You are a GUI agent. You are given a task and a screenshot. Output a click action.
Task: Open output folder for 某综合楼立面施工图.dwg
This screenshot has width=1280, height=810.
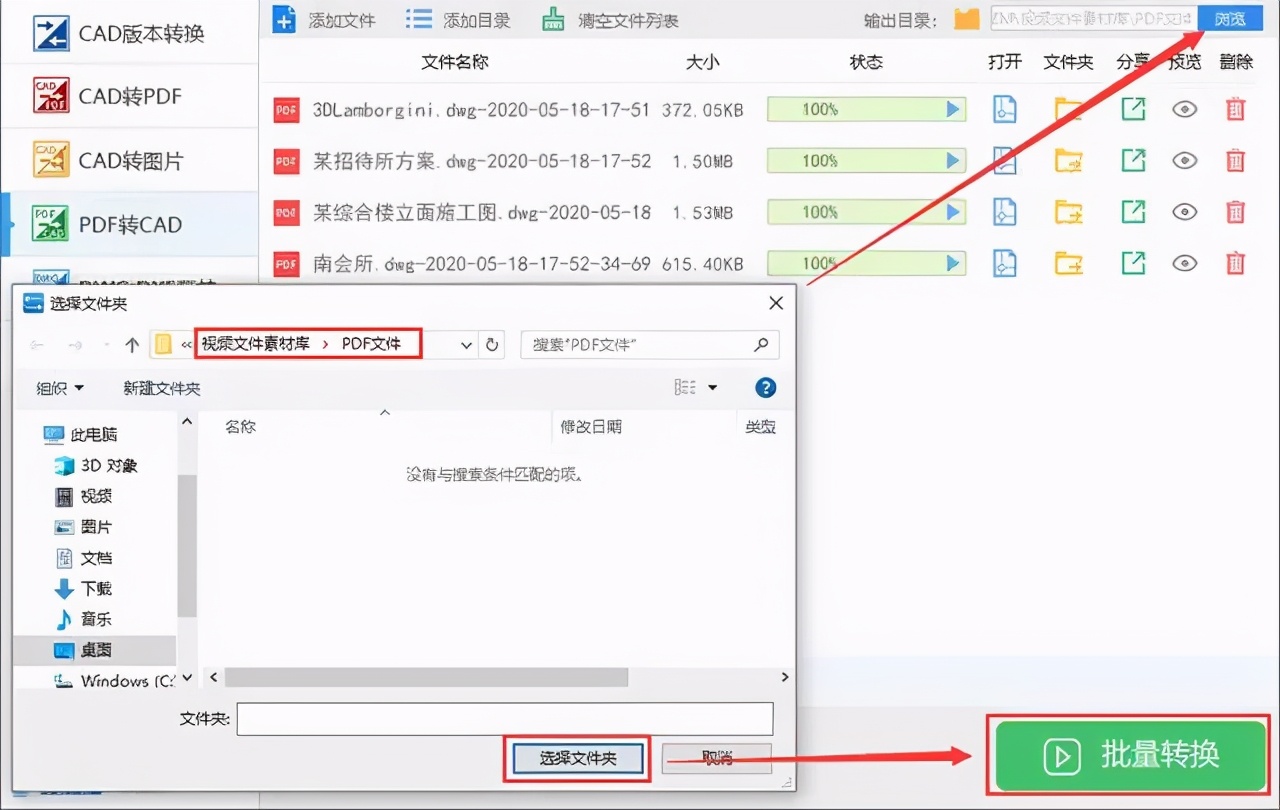1069,212
